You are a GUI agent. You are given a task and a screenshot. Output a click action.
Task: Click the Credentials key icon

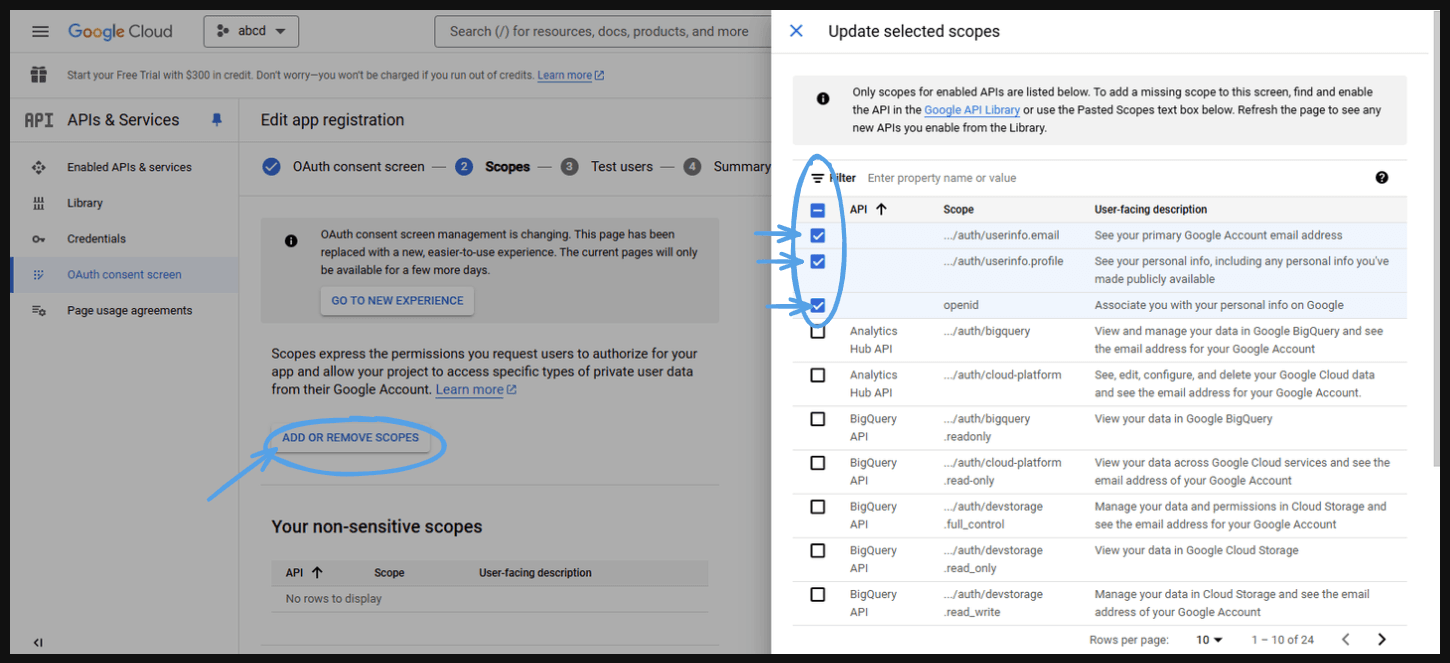click(39, 239)
